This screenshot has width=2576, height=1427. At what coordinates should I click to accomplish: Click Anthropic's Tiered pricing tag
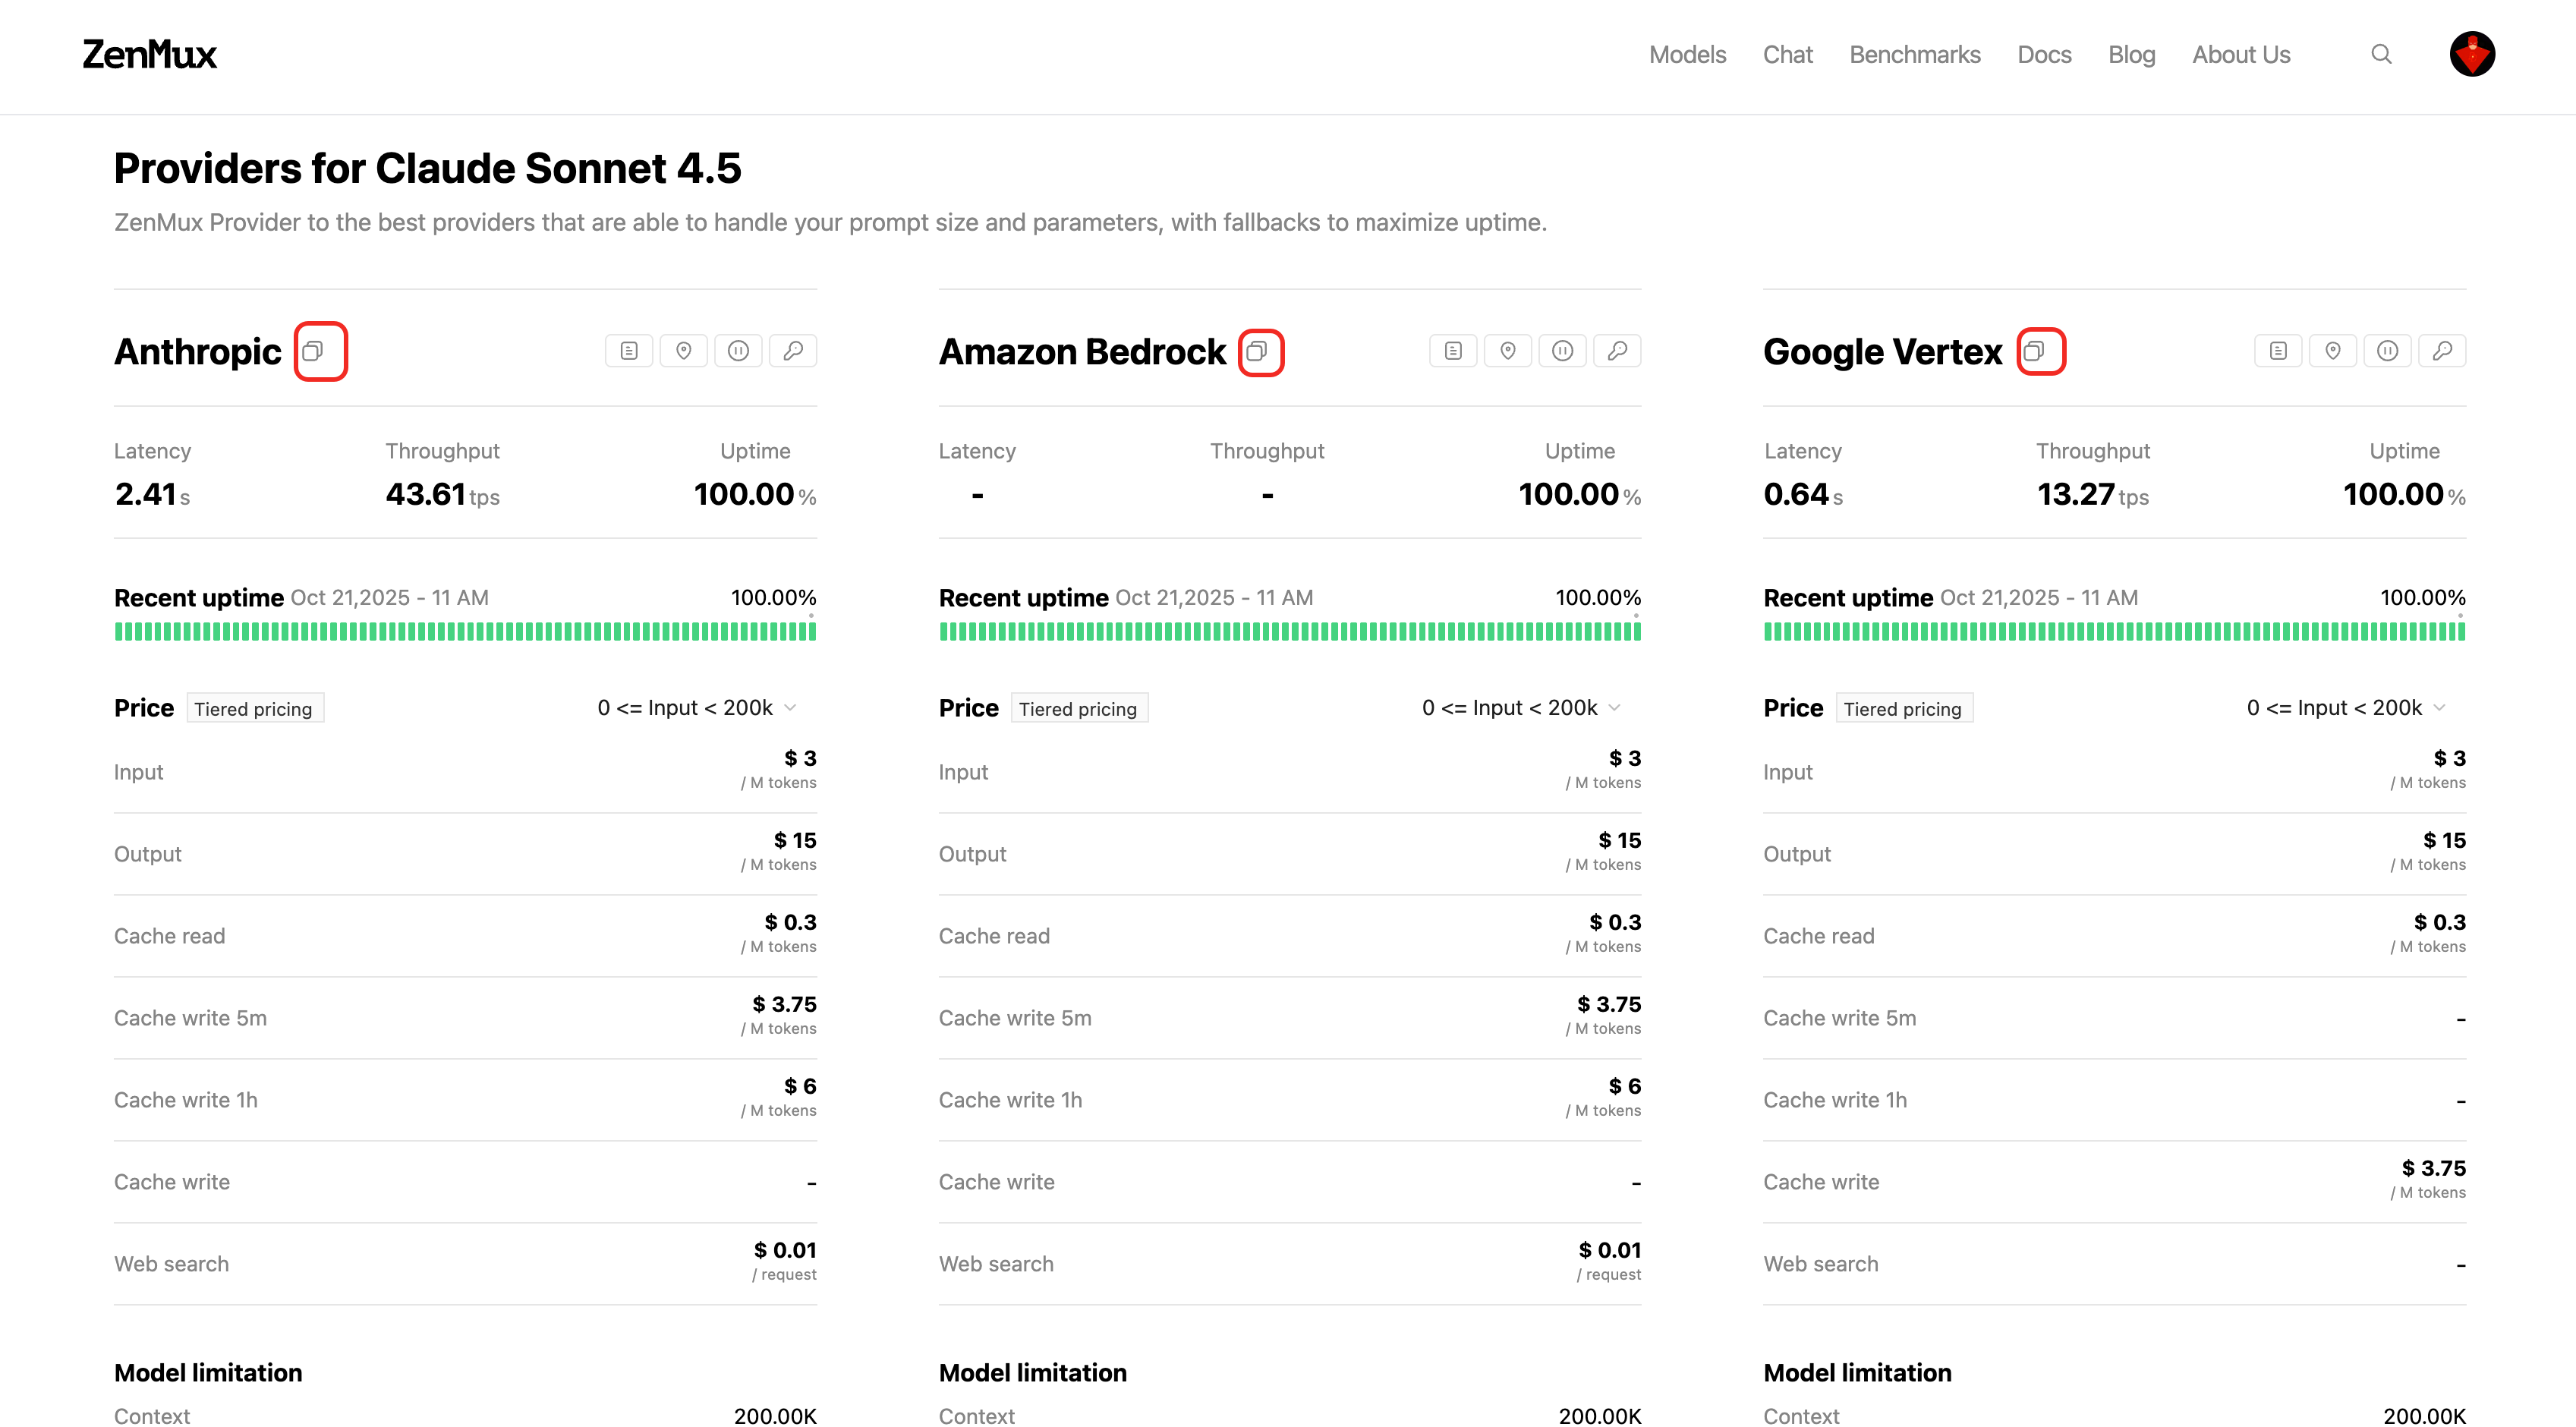(x=254, y=709)
